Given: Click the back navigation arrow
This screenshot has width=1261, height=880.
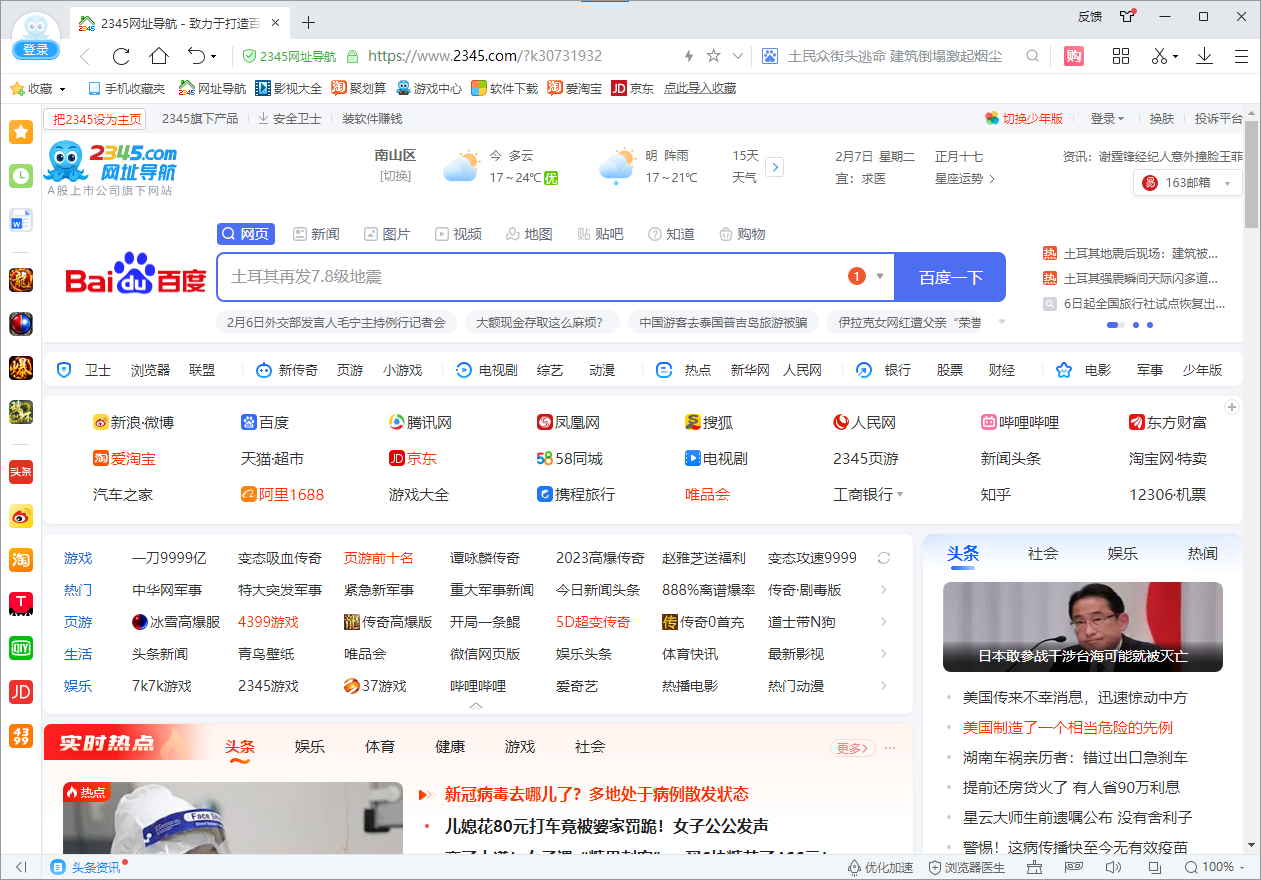Looking at the screenshot, I should point(85,56).
